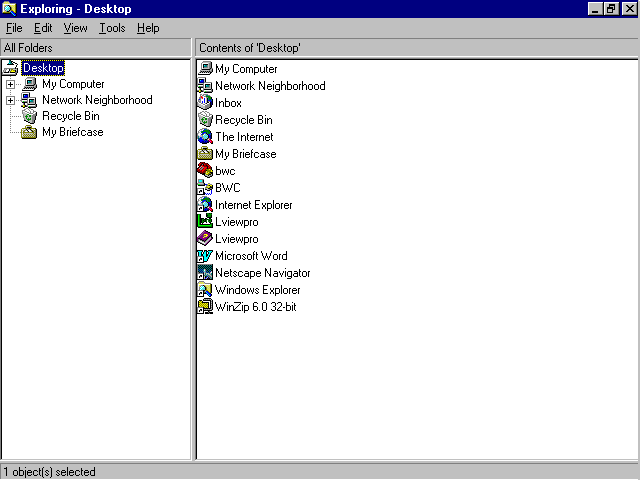Select the lowercase bwc red icon

click(206, 171)
